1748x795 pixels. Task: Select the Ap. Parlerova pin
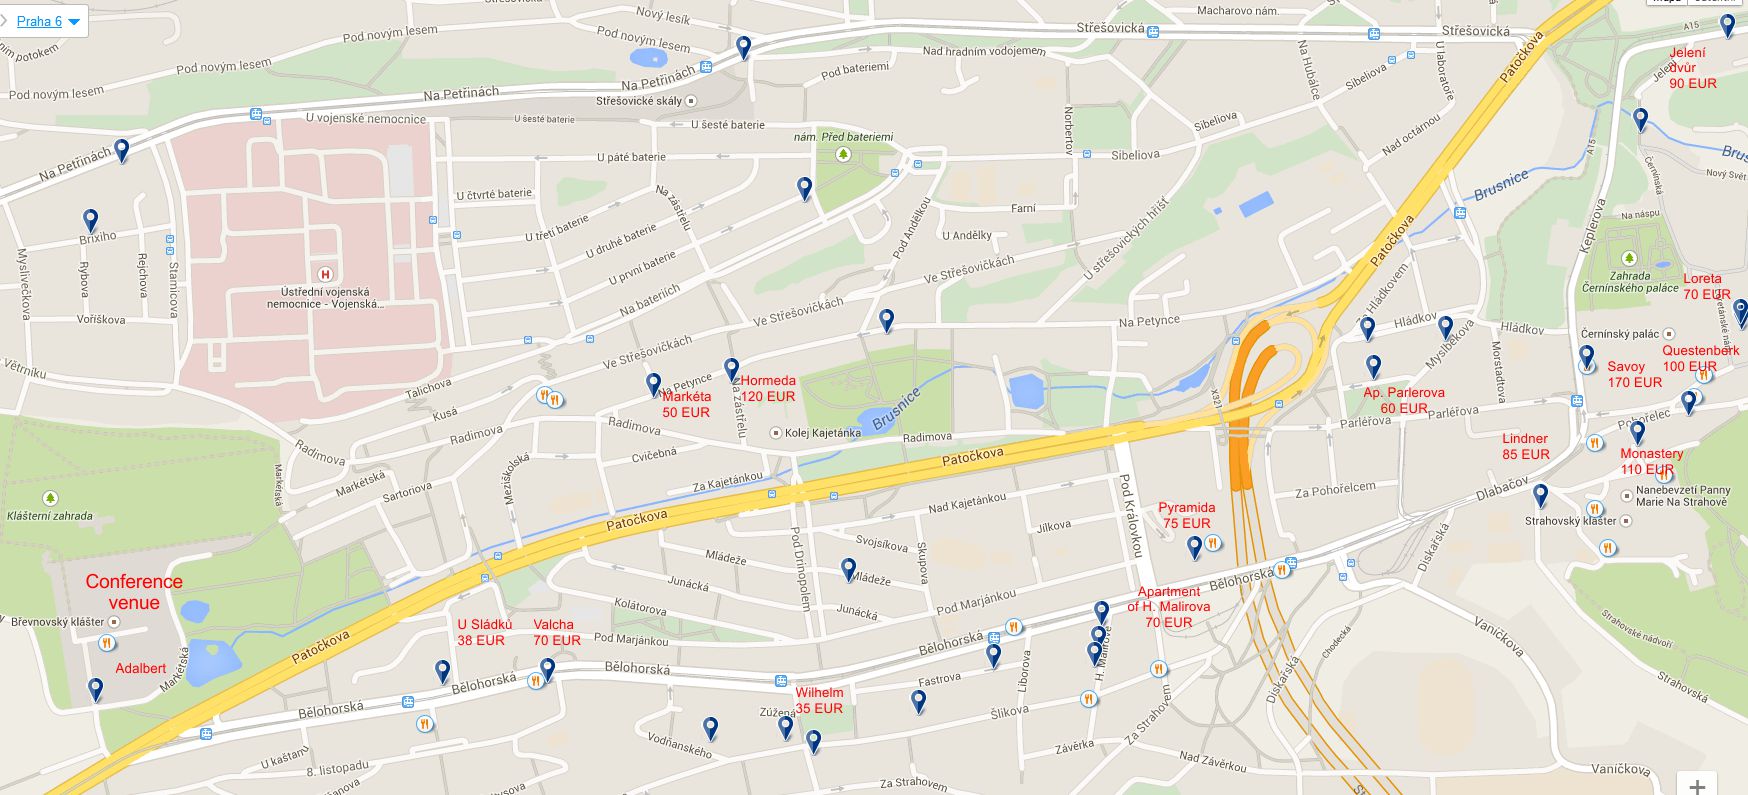click(1374, 367)
